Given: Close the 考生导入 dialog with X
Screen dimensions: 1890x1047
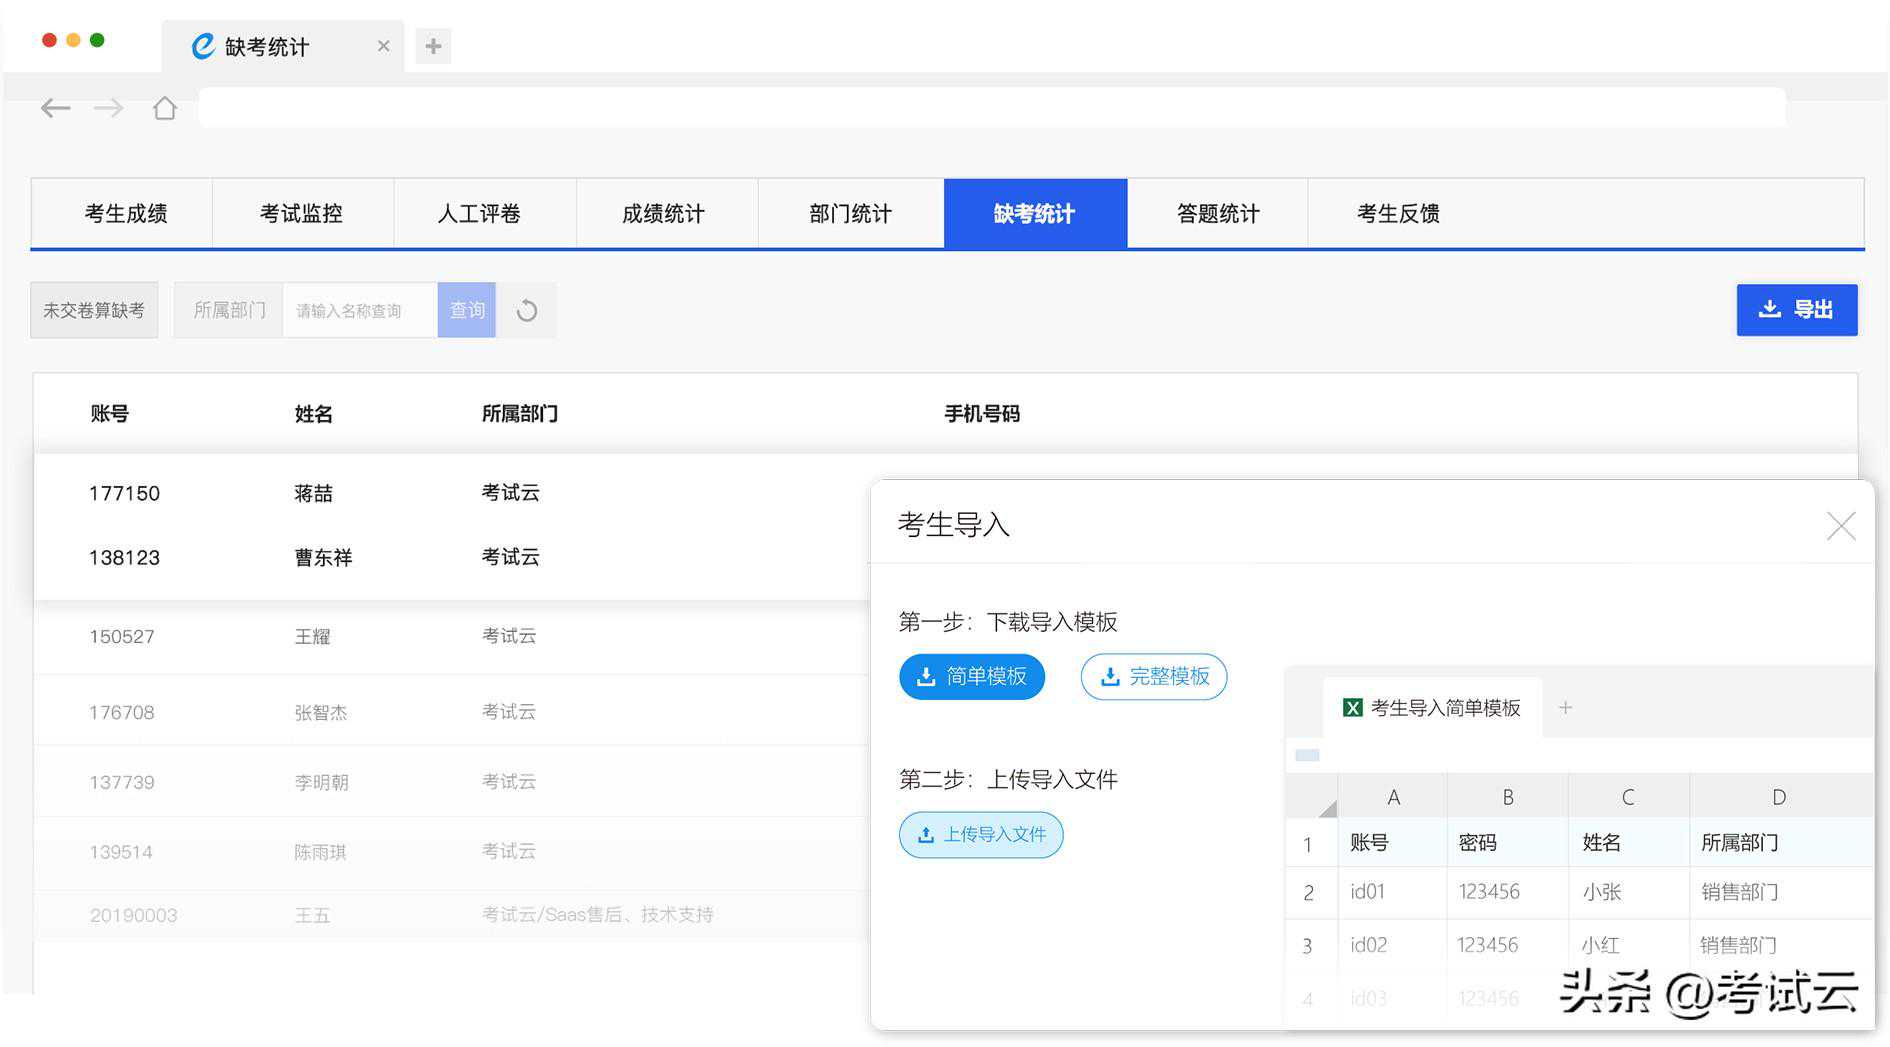Looking at the screenshot, I should click(x=1840, y=526).
